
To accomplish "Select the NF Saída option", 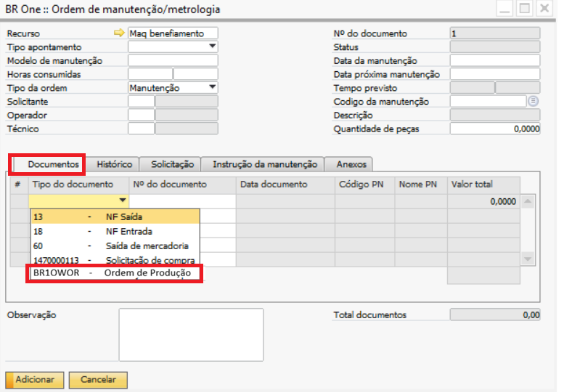I will pyautogui.click(x=115, y=217).
